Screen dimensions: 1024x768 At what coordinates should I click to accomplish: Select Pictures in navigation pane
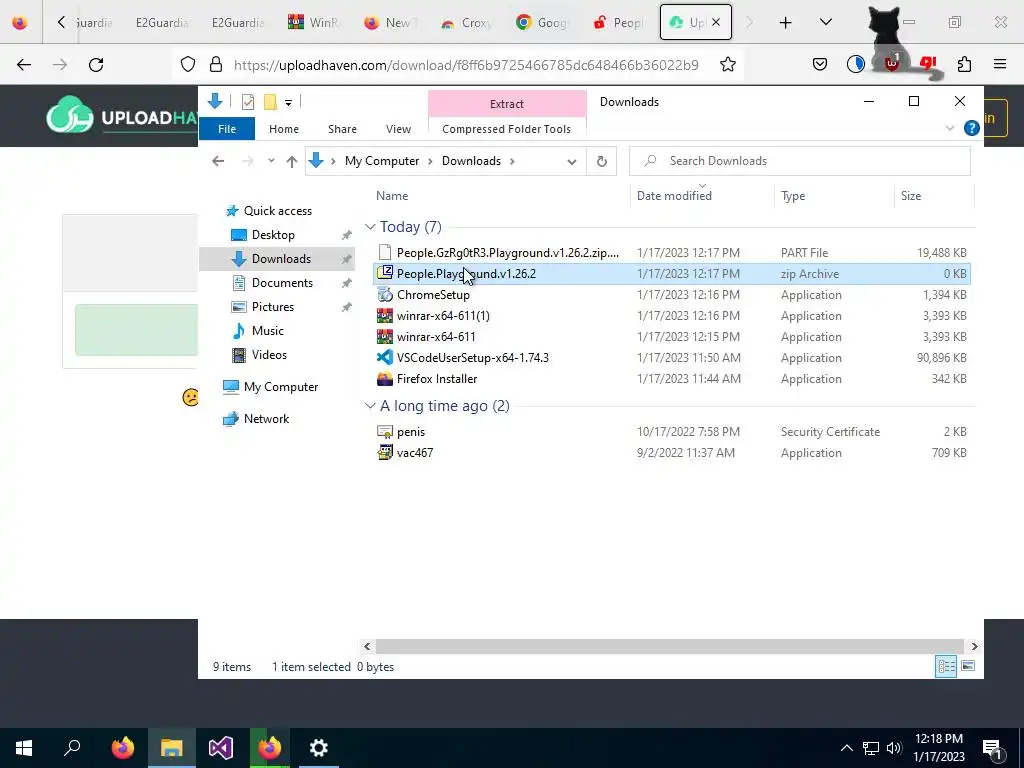272,307
